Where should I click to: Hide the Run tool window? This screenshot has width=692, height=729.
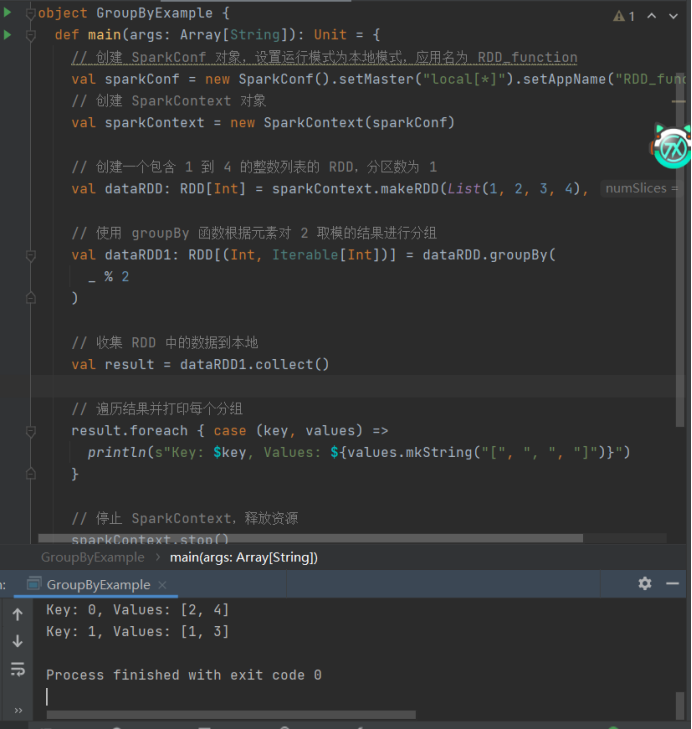pyautogui.click(x=672, y=583)
